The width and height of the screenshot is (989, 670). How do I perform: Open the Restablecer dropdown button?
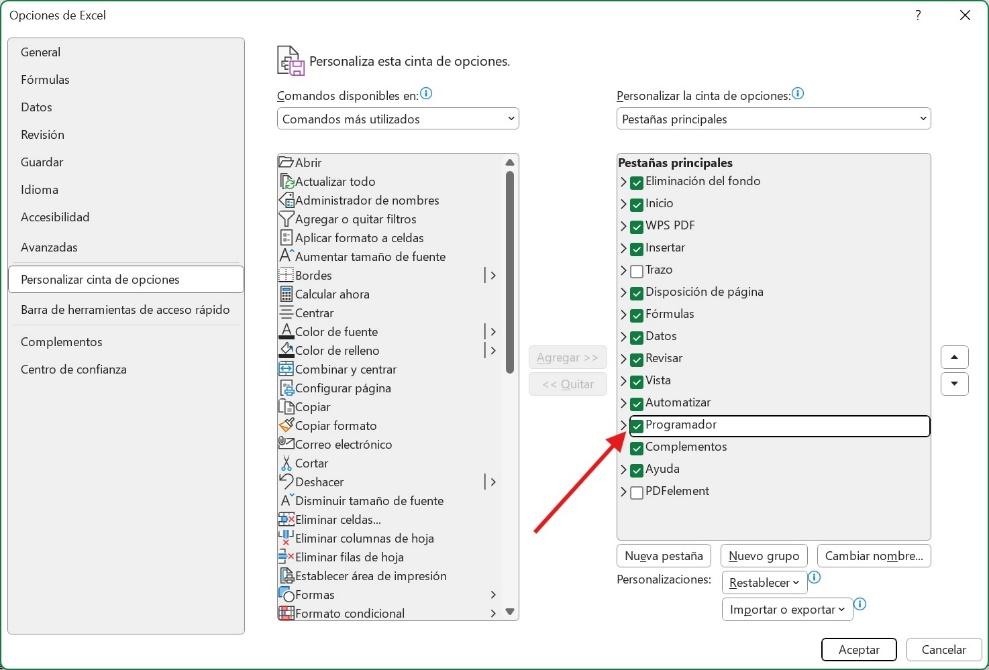(764, 582)
